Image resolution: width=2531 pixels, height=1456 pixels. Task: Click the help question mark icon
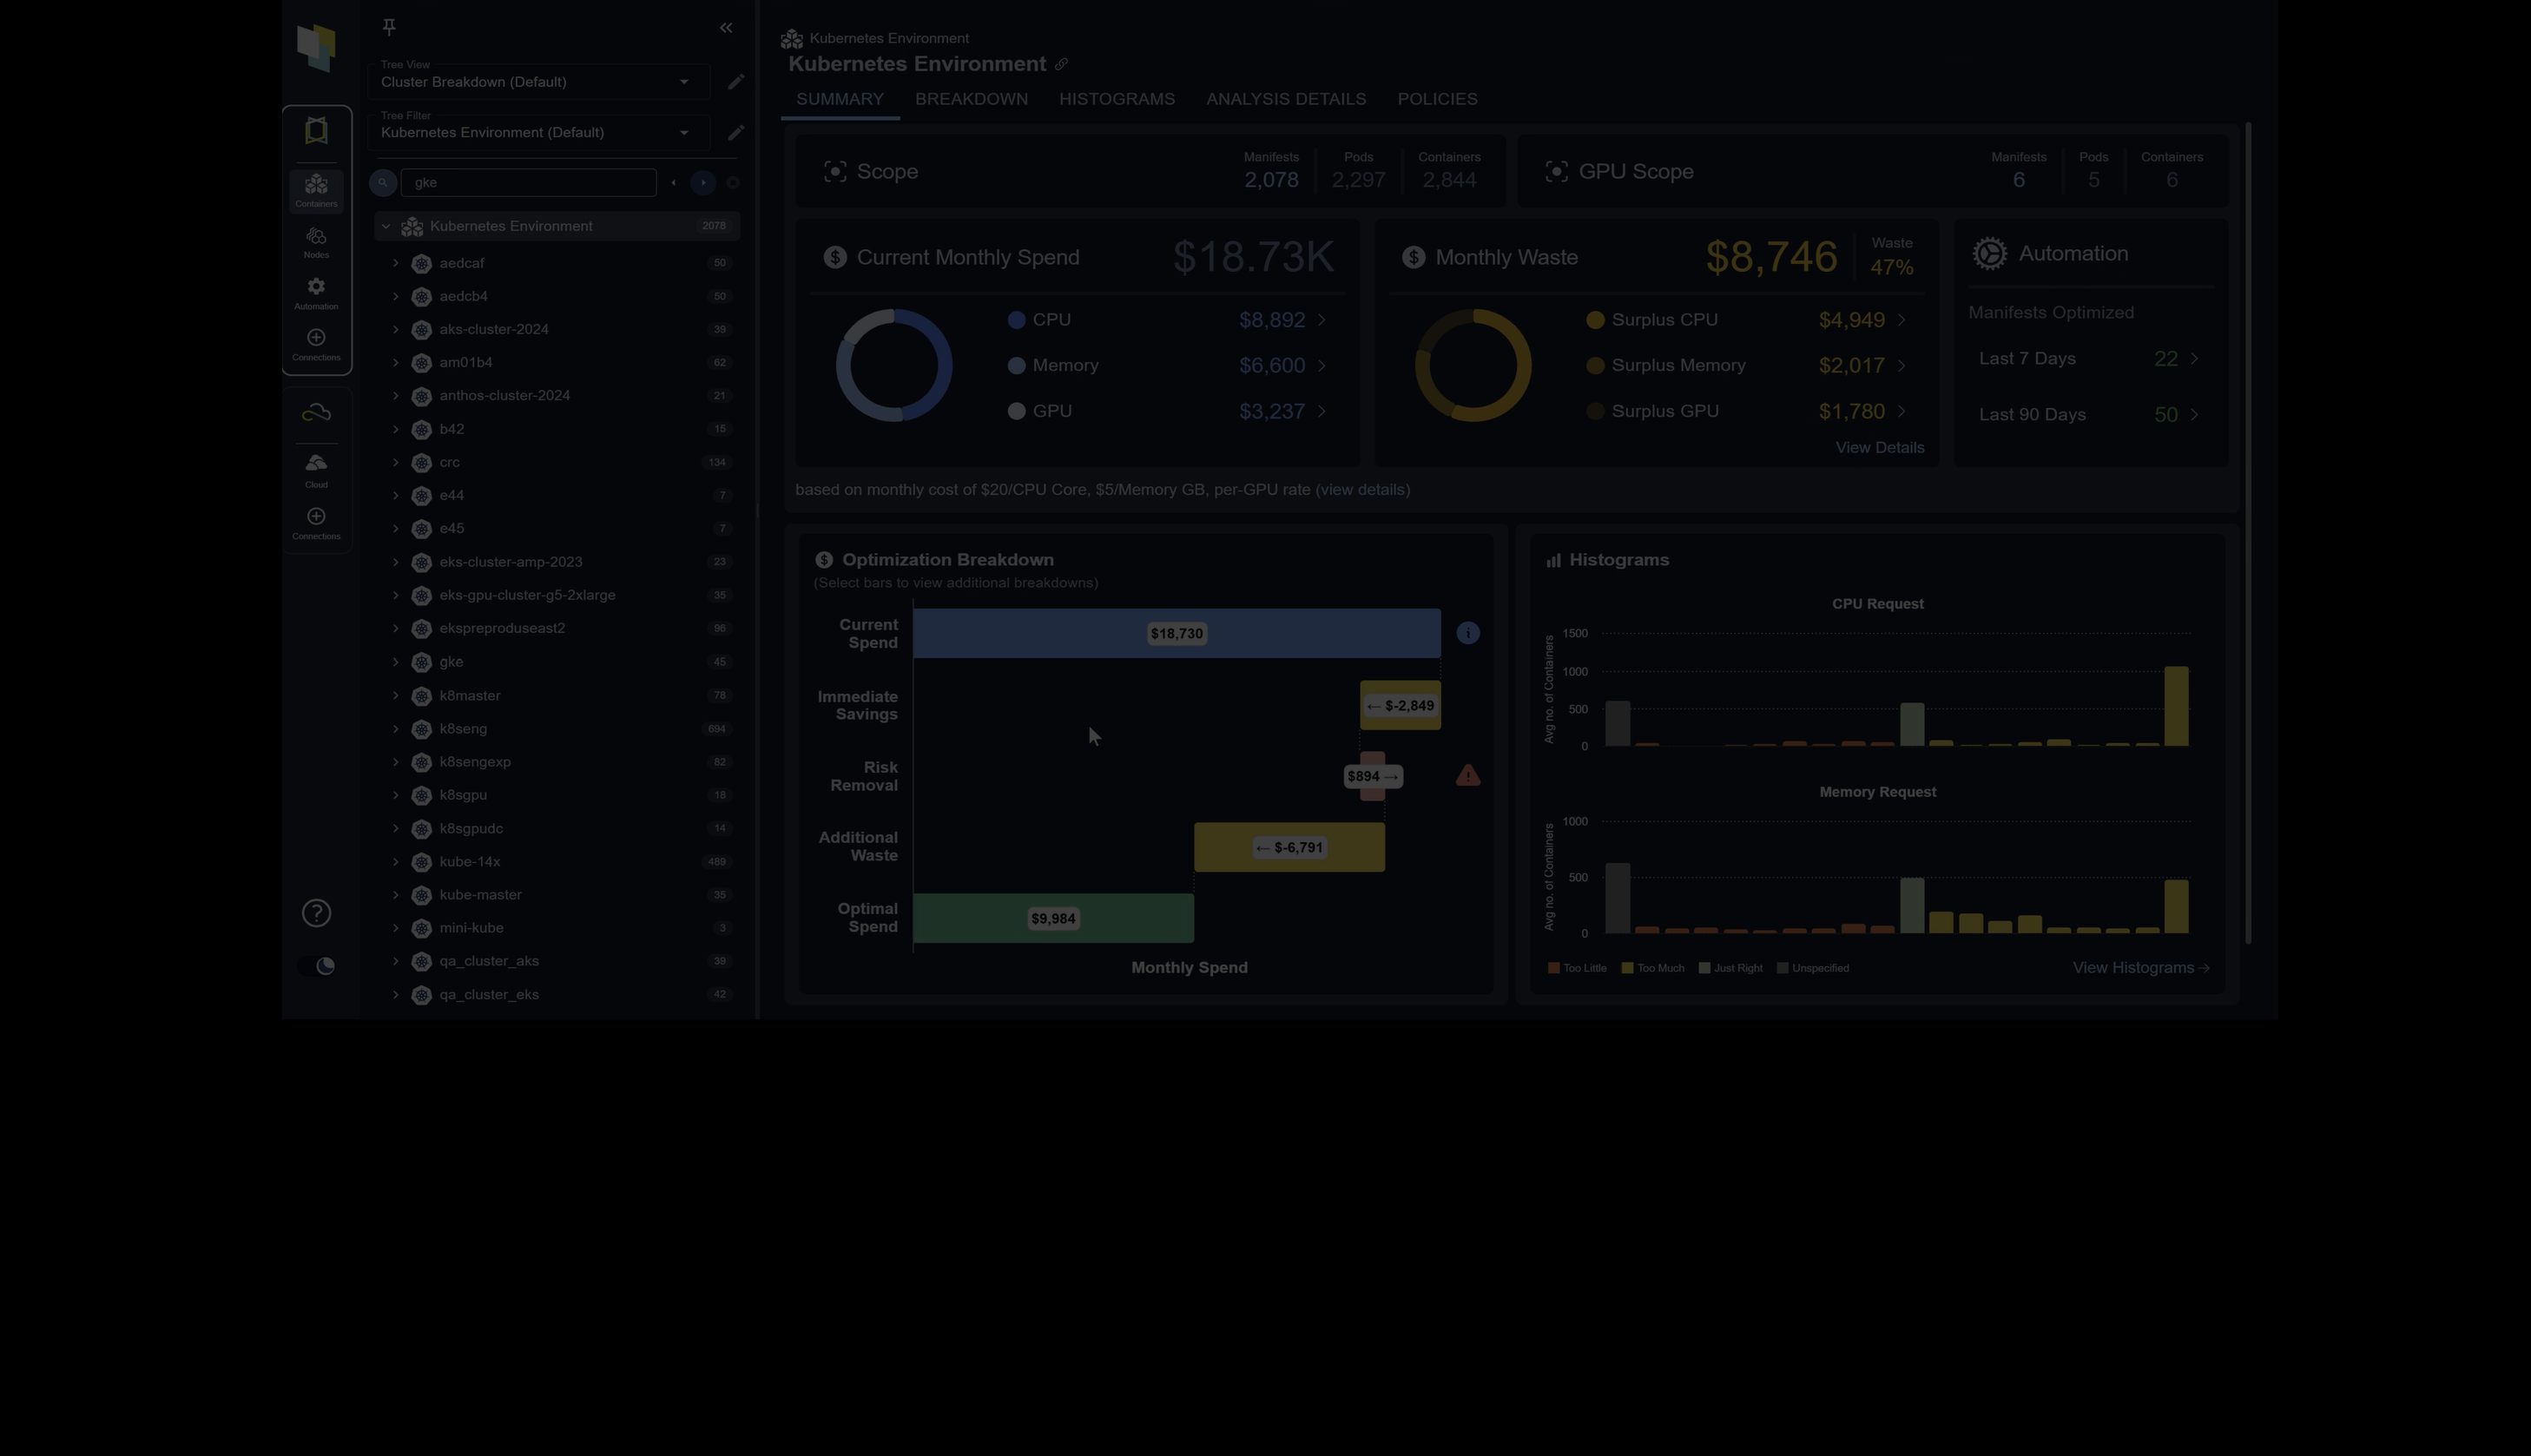(x=316, y=913)
